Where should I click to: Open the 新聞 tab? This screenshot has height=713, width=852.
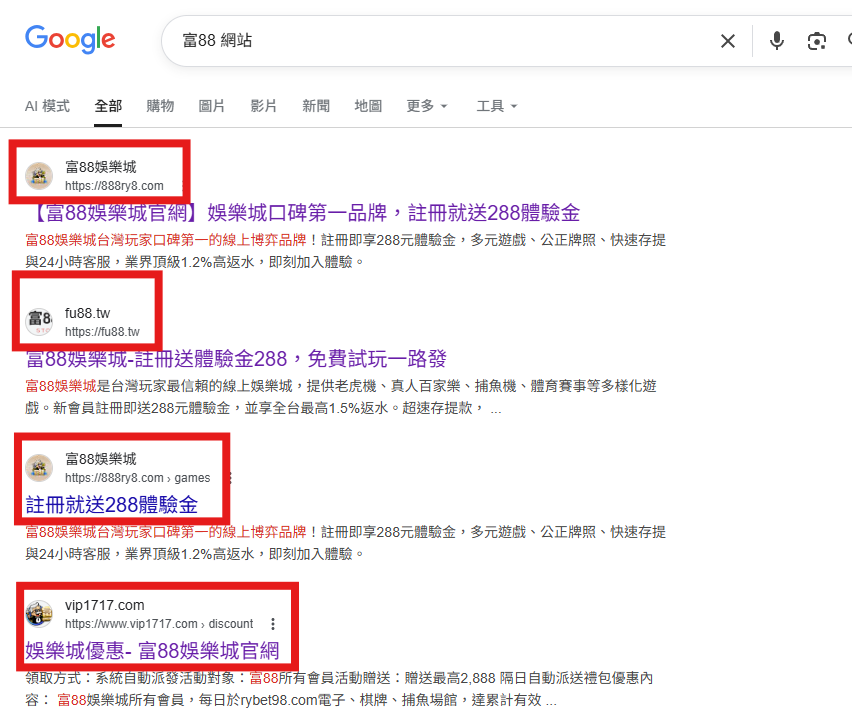click(316, 106)
